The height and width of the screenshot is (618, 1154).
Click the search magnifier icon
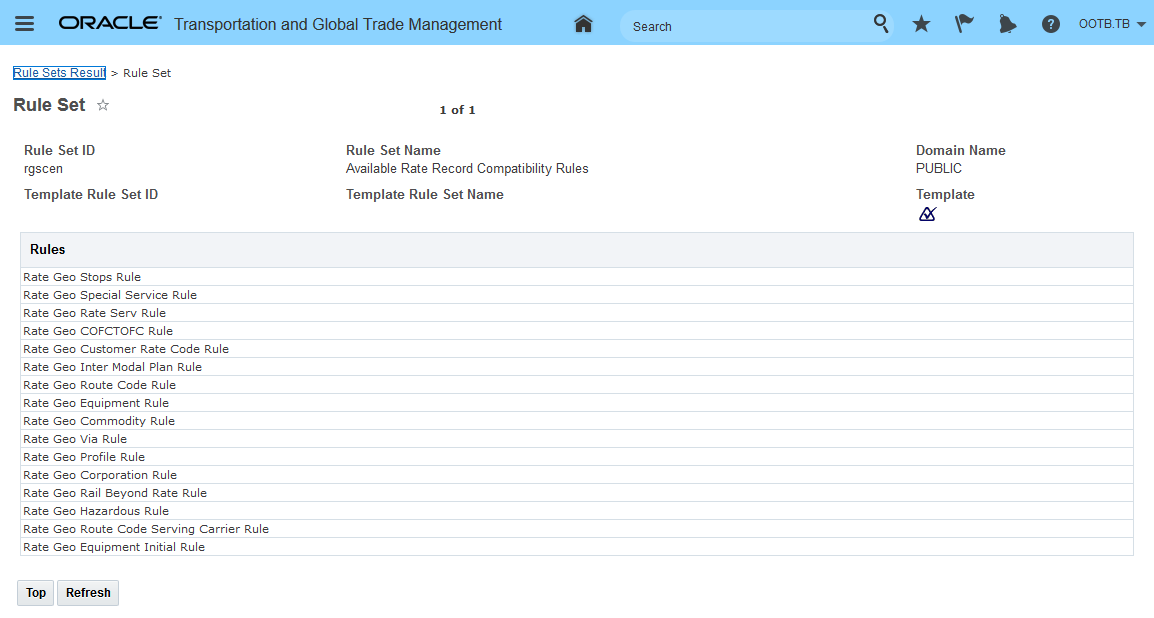tap(880, 24)
